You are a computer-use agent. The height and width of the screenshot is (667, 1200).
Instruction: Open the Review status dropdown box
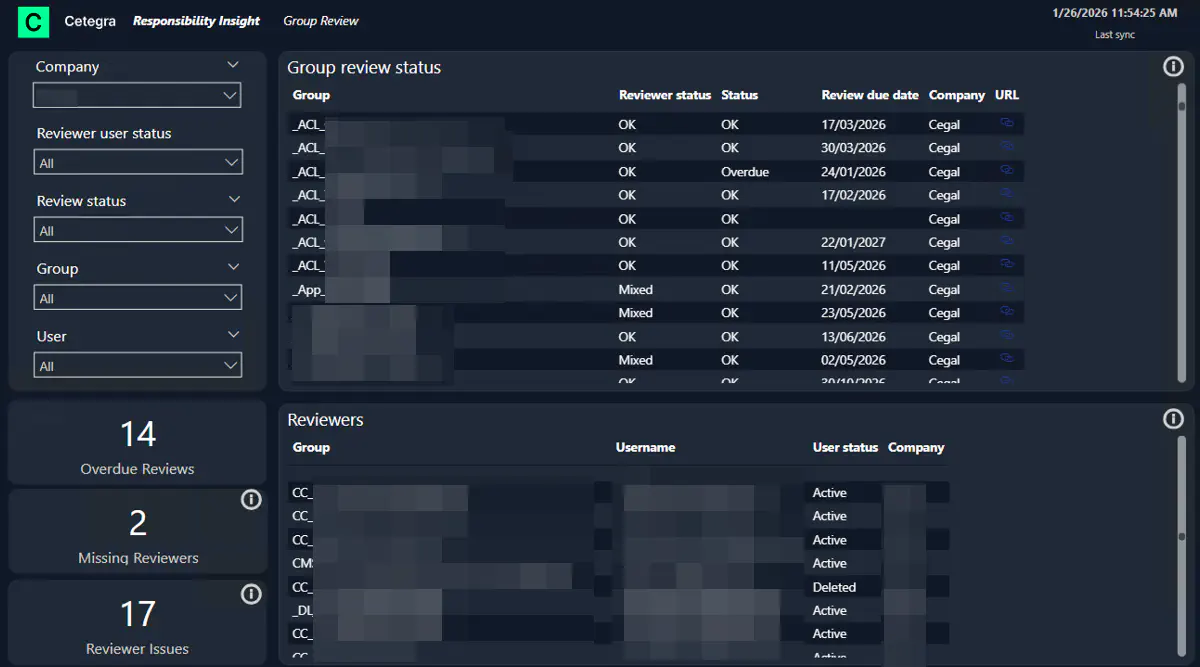pyautogui.click(x=138, y=230)
